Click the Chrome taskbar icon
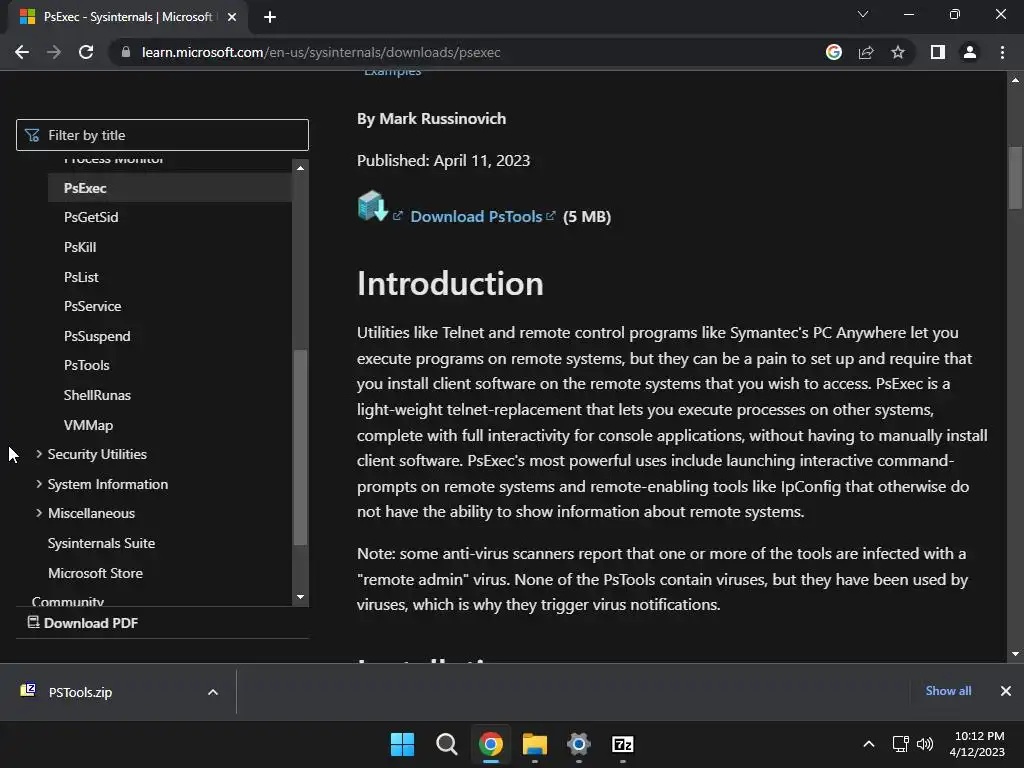Viewport: 1024px width, 768px height. pos(490,744)
